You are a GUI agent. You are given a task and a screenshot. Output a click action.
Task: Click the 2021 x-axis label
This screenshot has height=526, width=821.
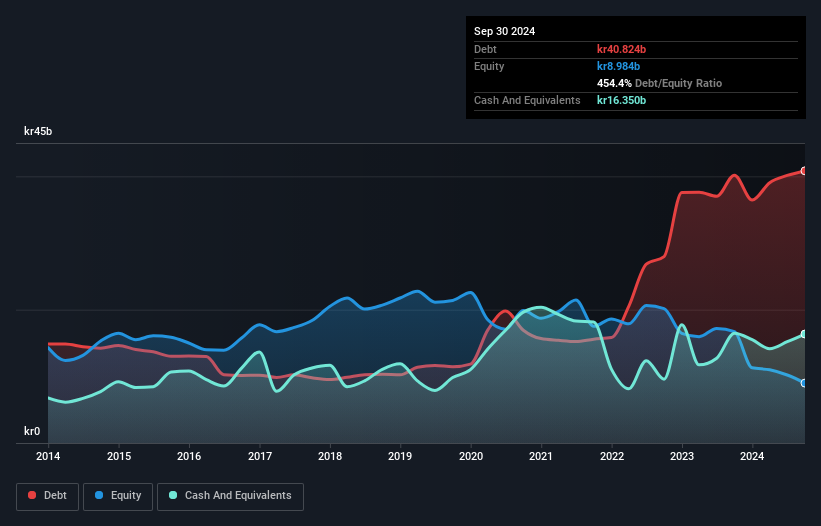tap(541, 456)
